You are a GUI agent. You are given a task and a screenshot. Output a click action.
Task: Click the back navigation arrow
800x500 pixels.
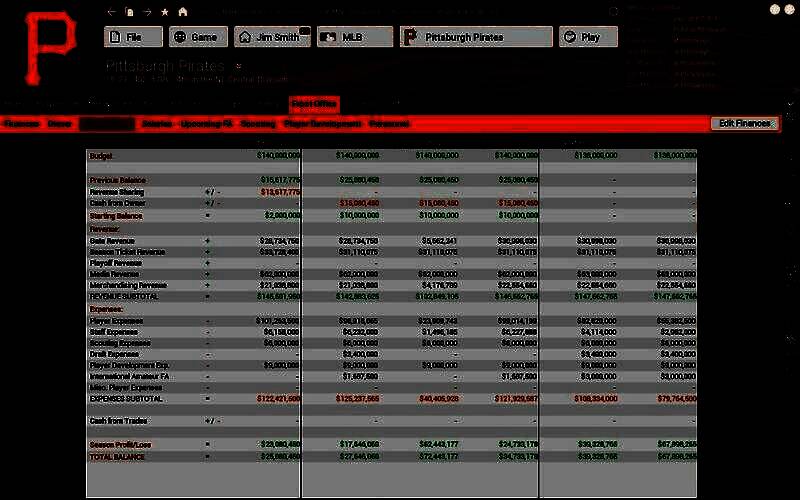(x=112, y=12)
